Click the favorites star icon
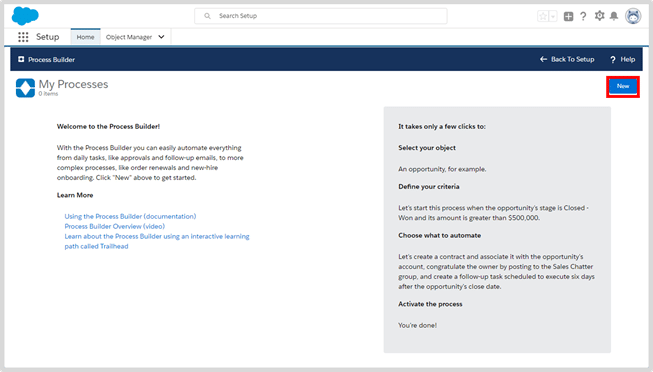653x372 pixels. 543,16
